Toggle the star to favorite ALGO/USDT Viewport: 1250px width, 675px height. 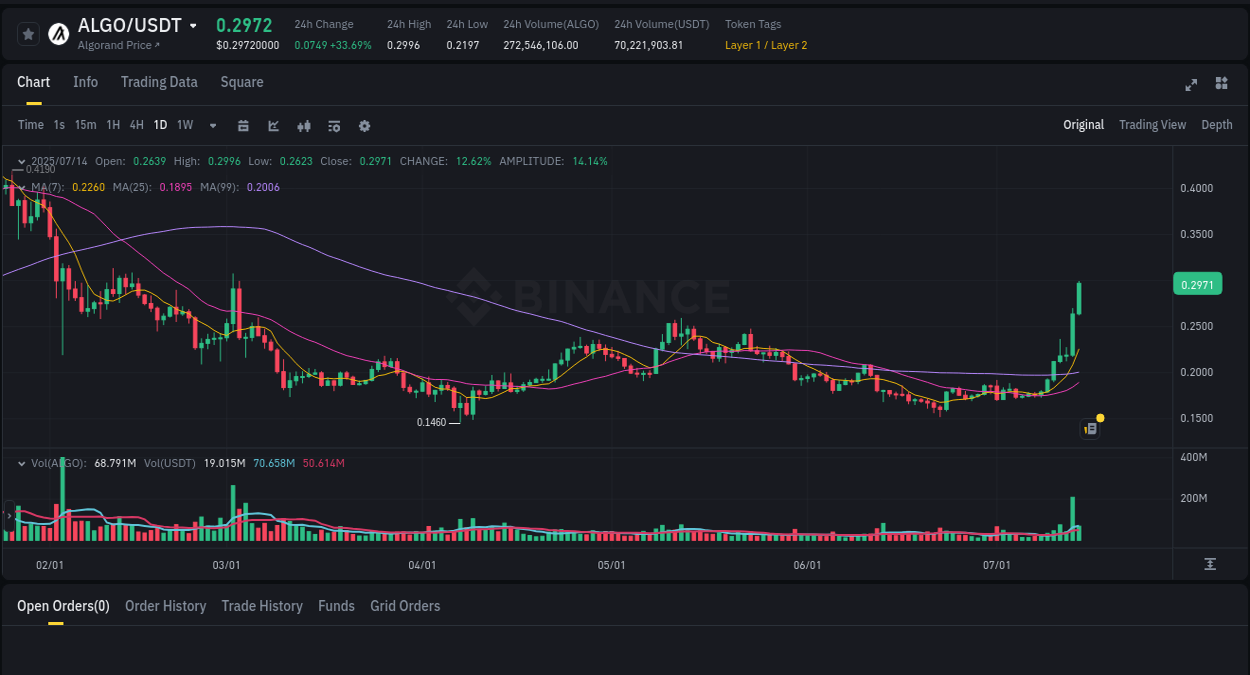[28, 33]
